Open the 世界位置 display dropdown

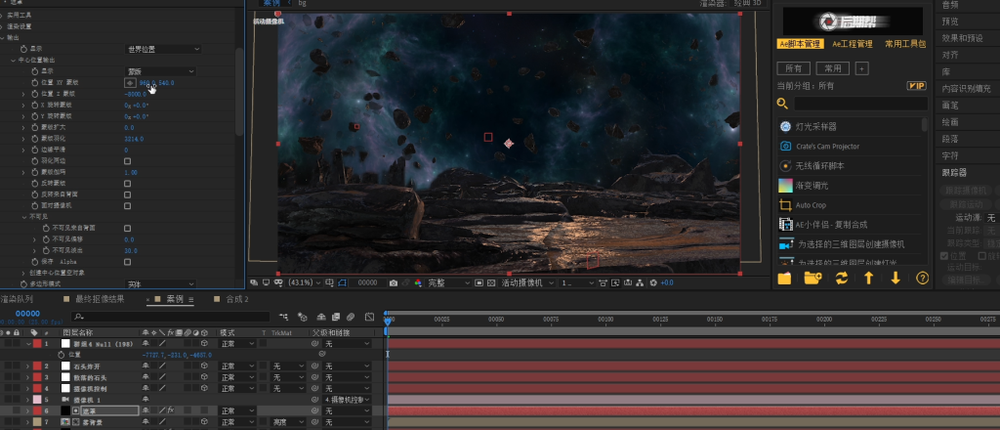160,49
